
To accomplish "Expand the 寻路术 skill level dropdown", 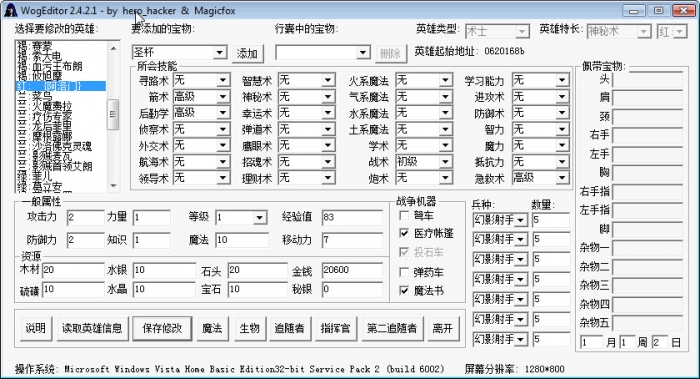I will pos(223,80).
